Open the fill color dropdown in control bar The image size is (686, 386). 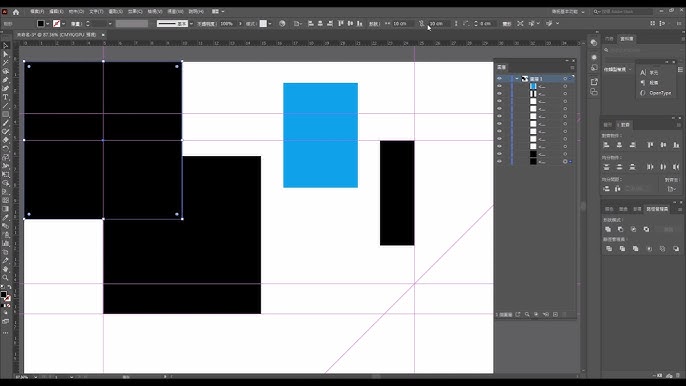point(48,24)
